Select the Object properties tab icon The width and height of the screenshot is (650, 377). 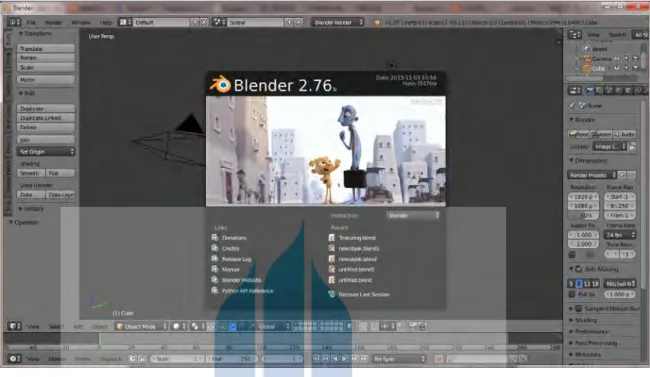coord(628,90)
